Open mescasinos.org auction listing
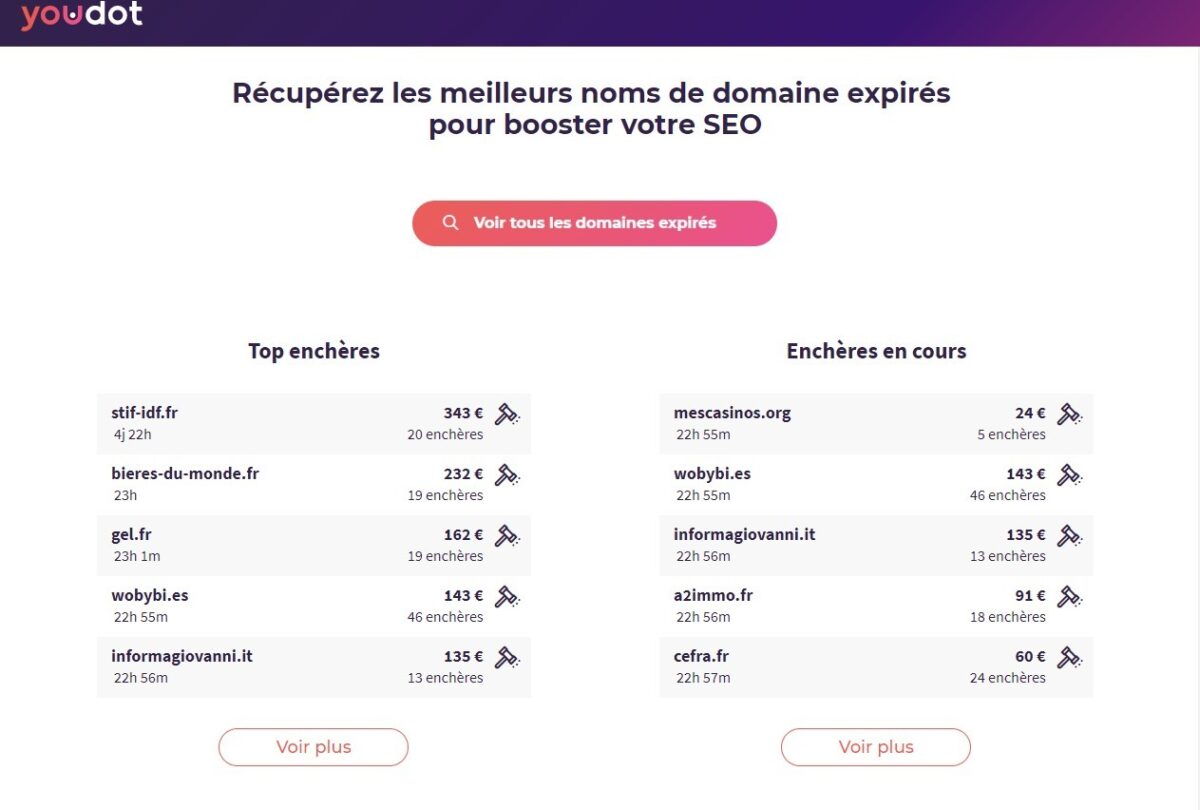The image size is (1200, 810). click(x=732, y=413)
